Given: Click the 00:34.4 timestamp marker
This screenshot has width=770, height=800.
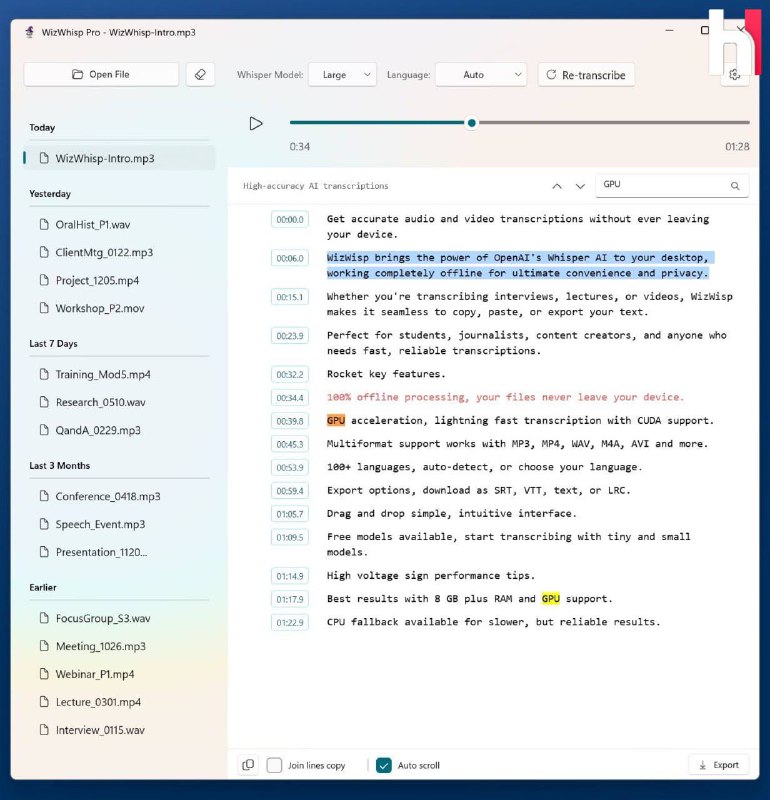Looking at the screenshot, I should (x=290, y=398).
